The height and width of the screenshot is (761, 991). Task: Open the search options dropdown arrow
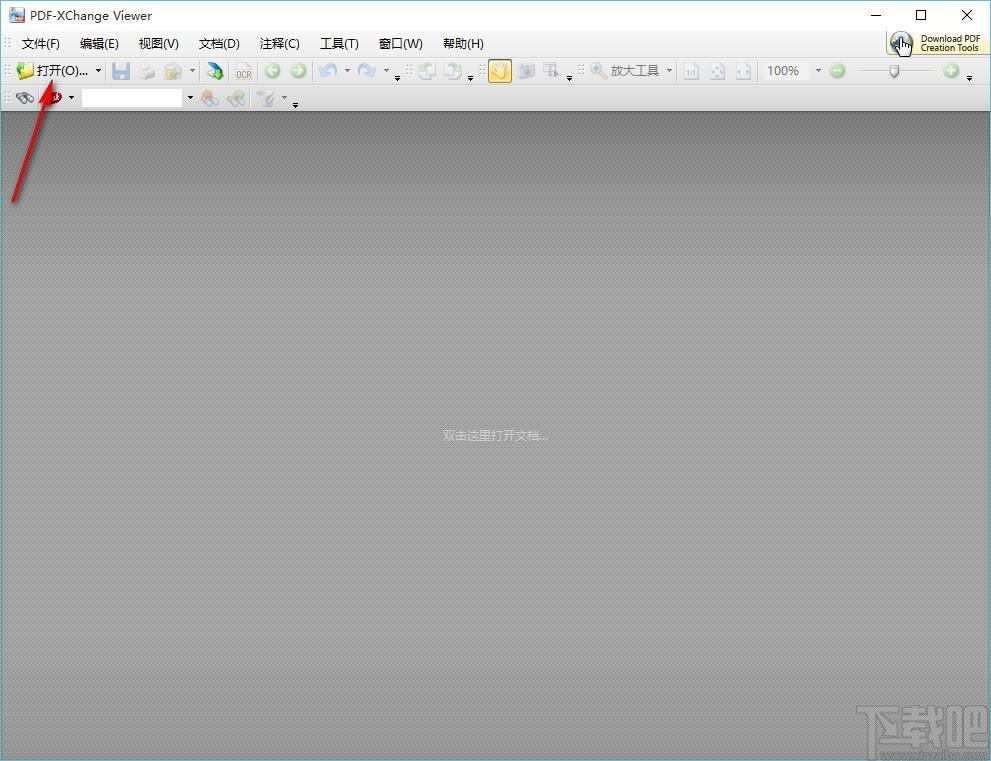pos(284,98)
